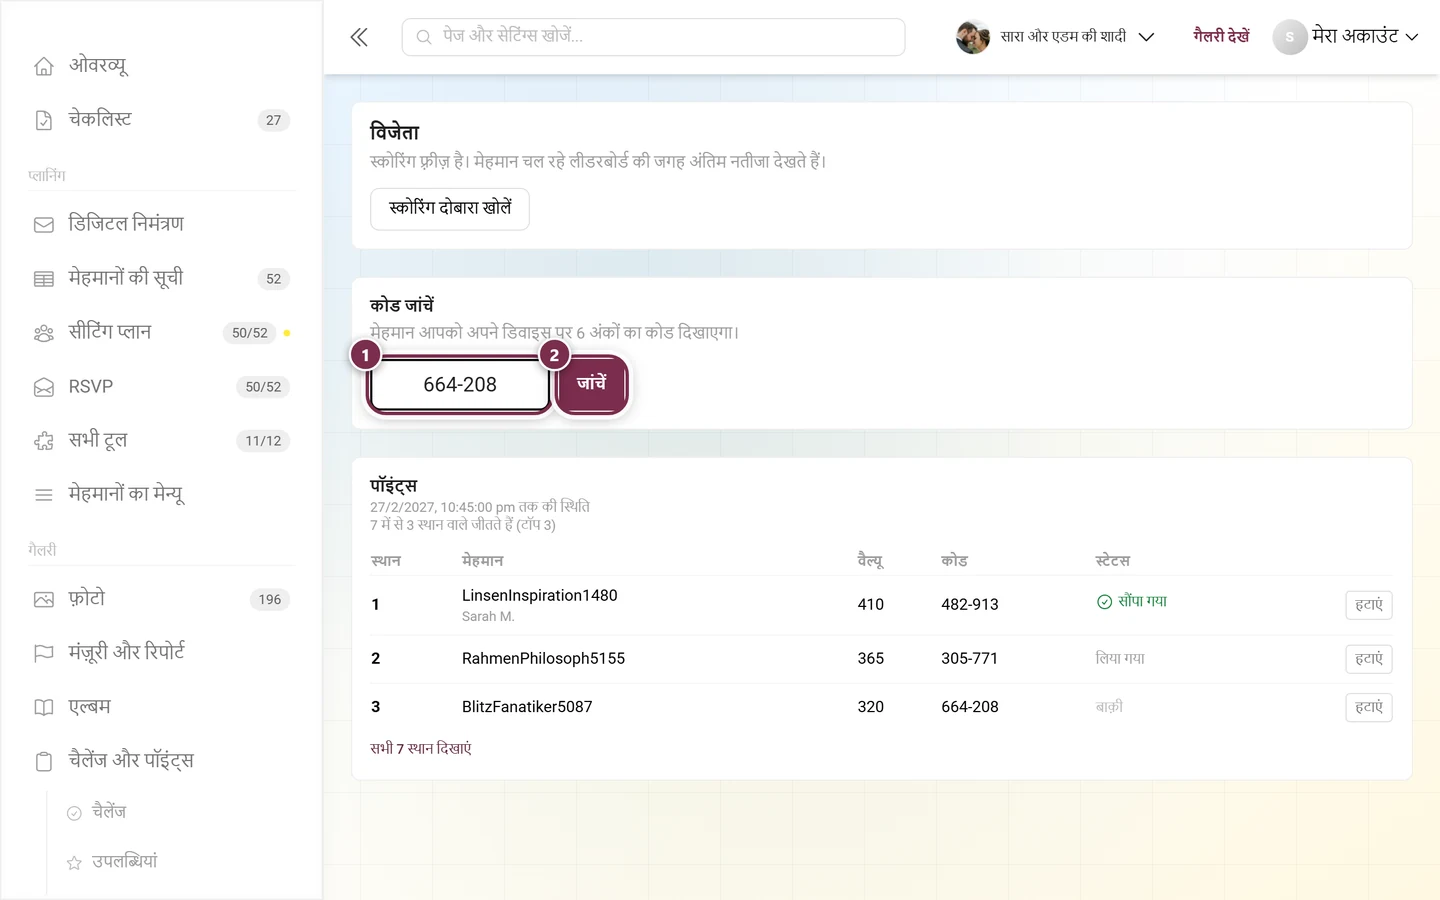Click the RSVP open-envelope icon
The width and height of the screenshot is (1440, 900).
44,387
